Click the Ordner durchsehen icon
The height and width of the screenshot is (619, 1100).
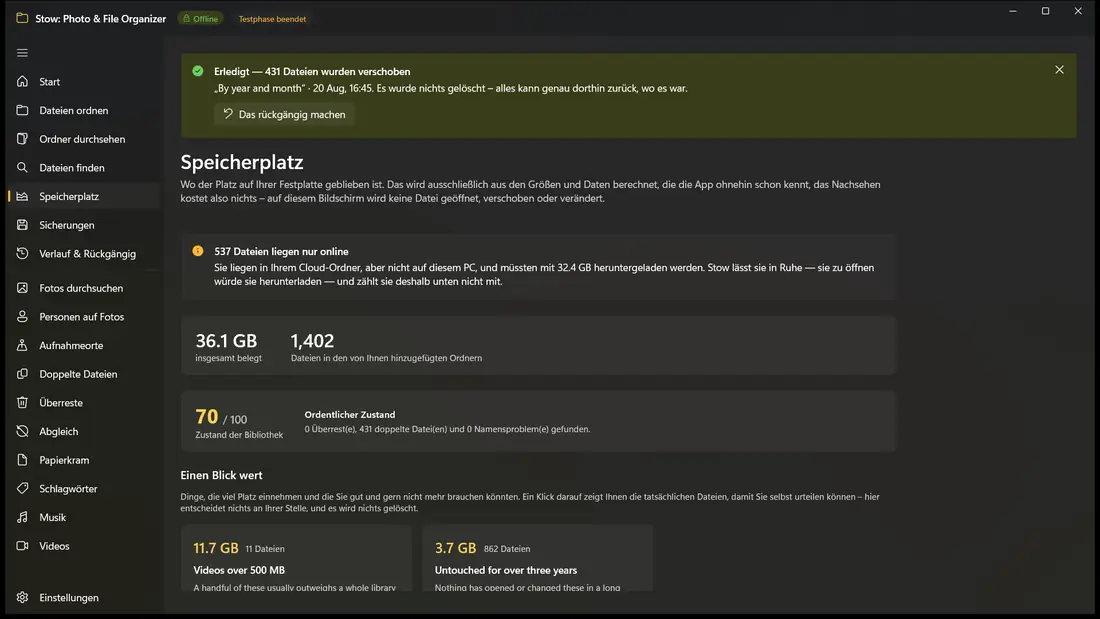click(x=22, y=139)
